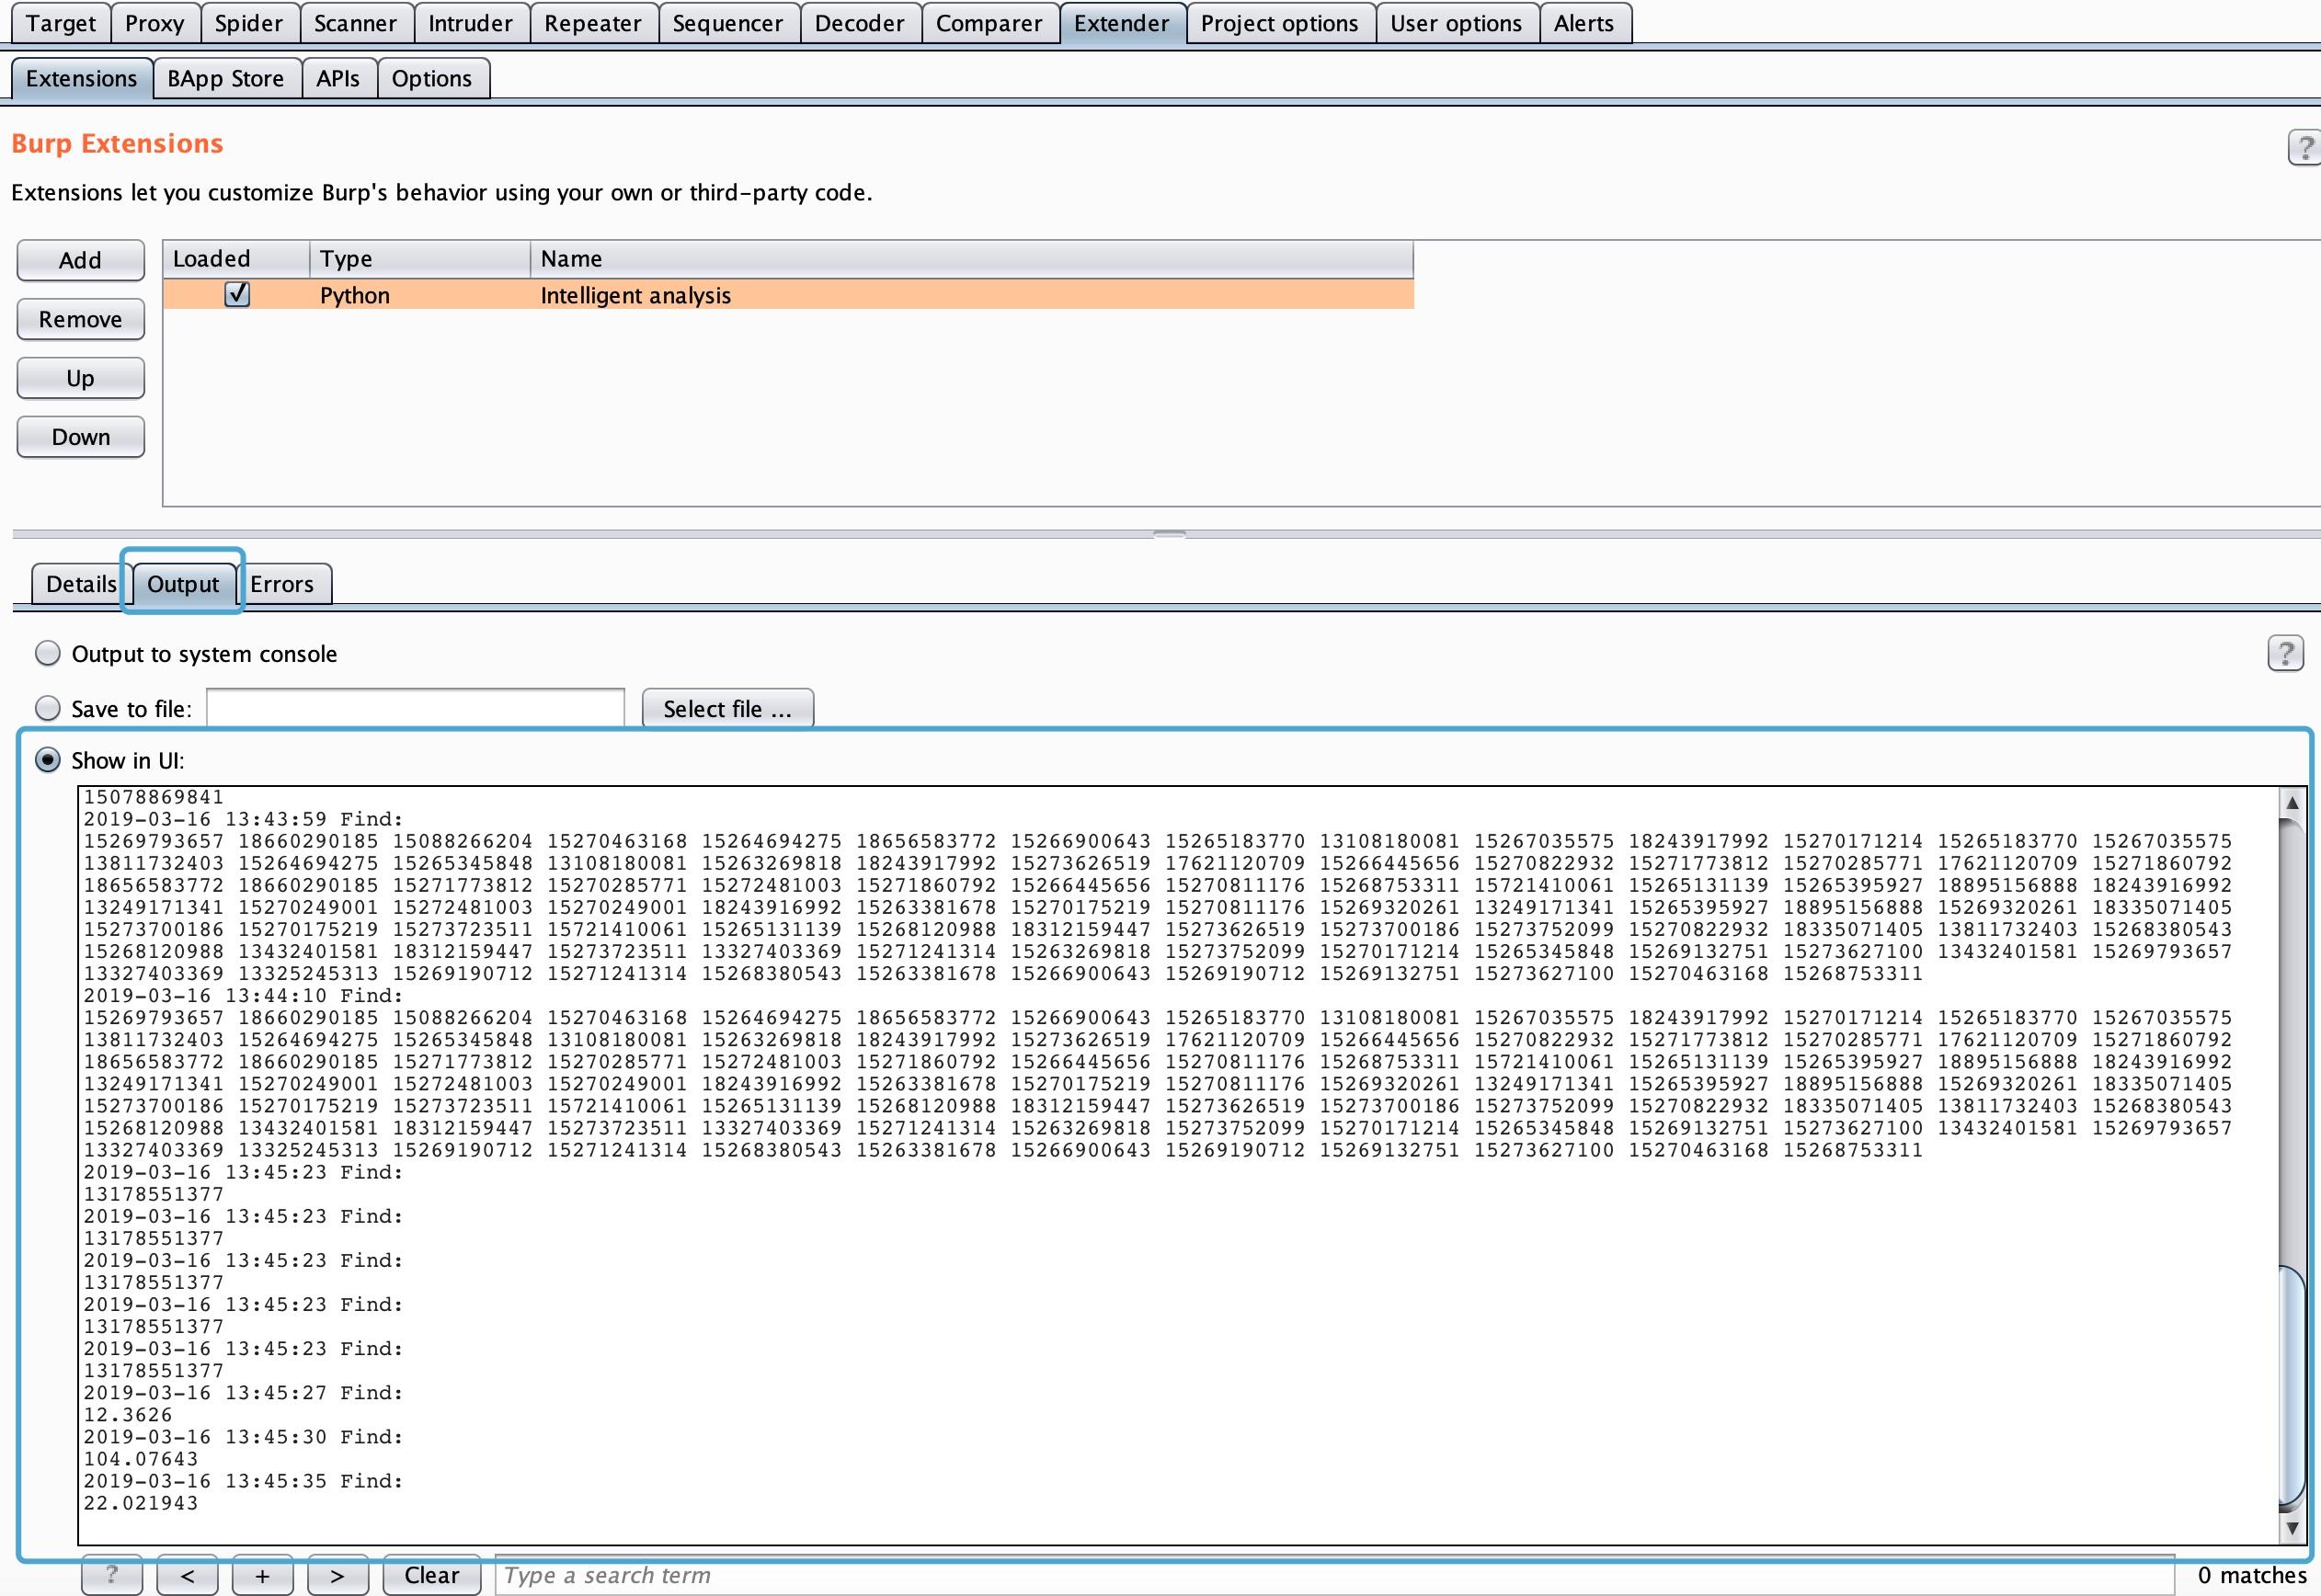
Task: Click the value 12.3626 in output
Action: click(128, 1415)
